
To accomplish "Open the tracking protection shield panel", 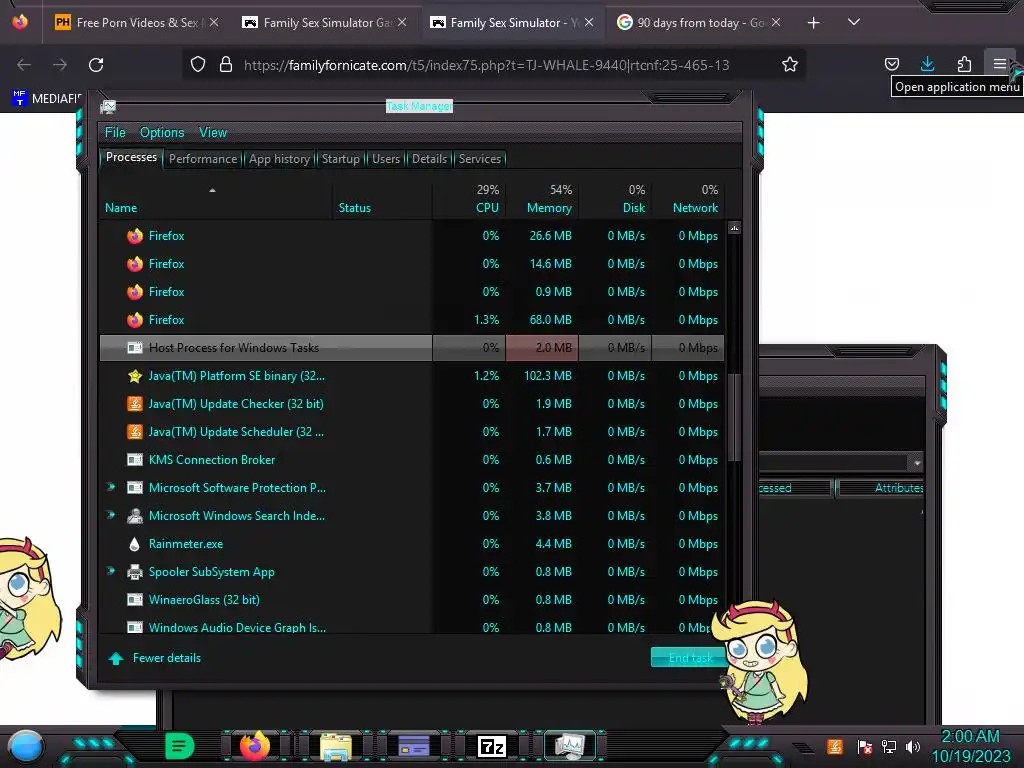I will [198, 64].
